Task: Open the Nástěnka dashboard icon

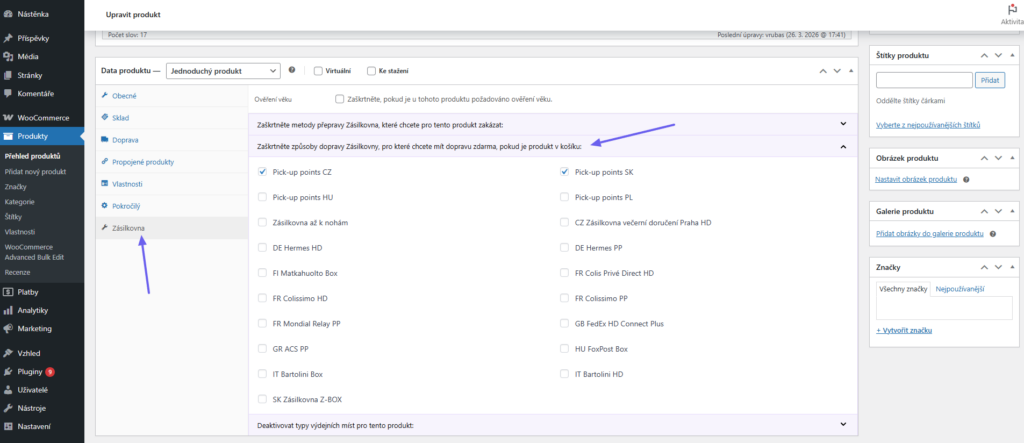Action: pyautogui.click(x=8, y=14)
